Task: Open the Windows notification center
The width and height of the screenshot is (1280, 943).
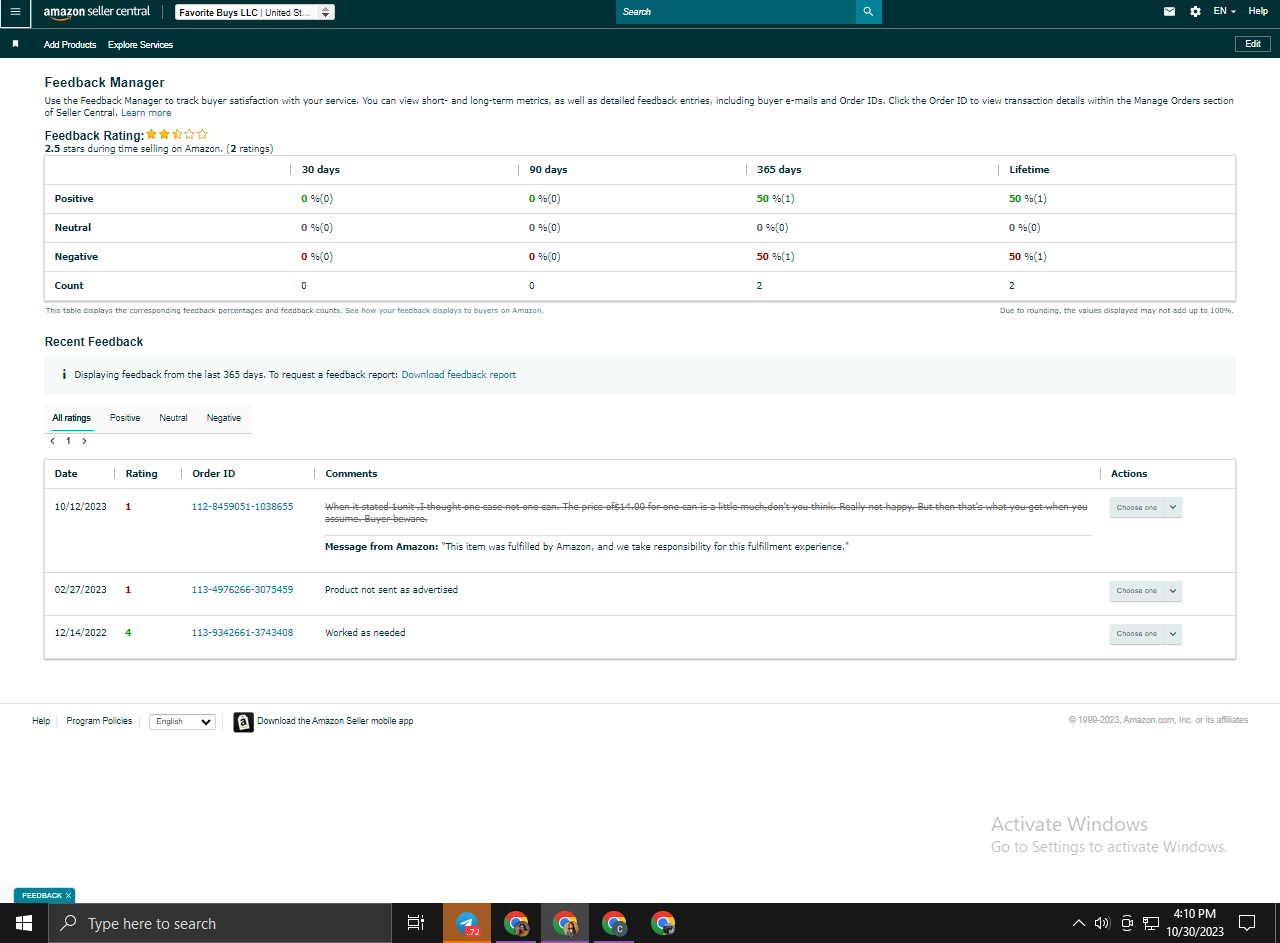Action: point(1247,923)
